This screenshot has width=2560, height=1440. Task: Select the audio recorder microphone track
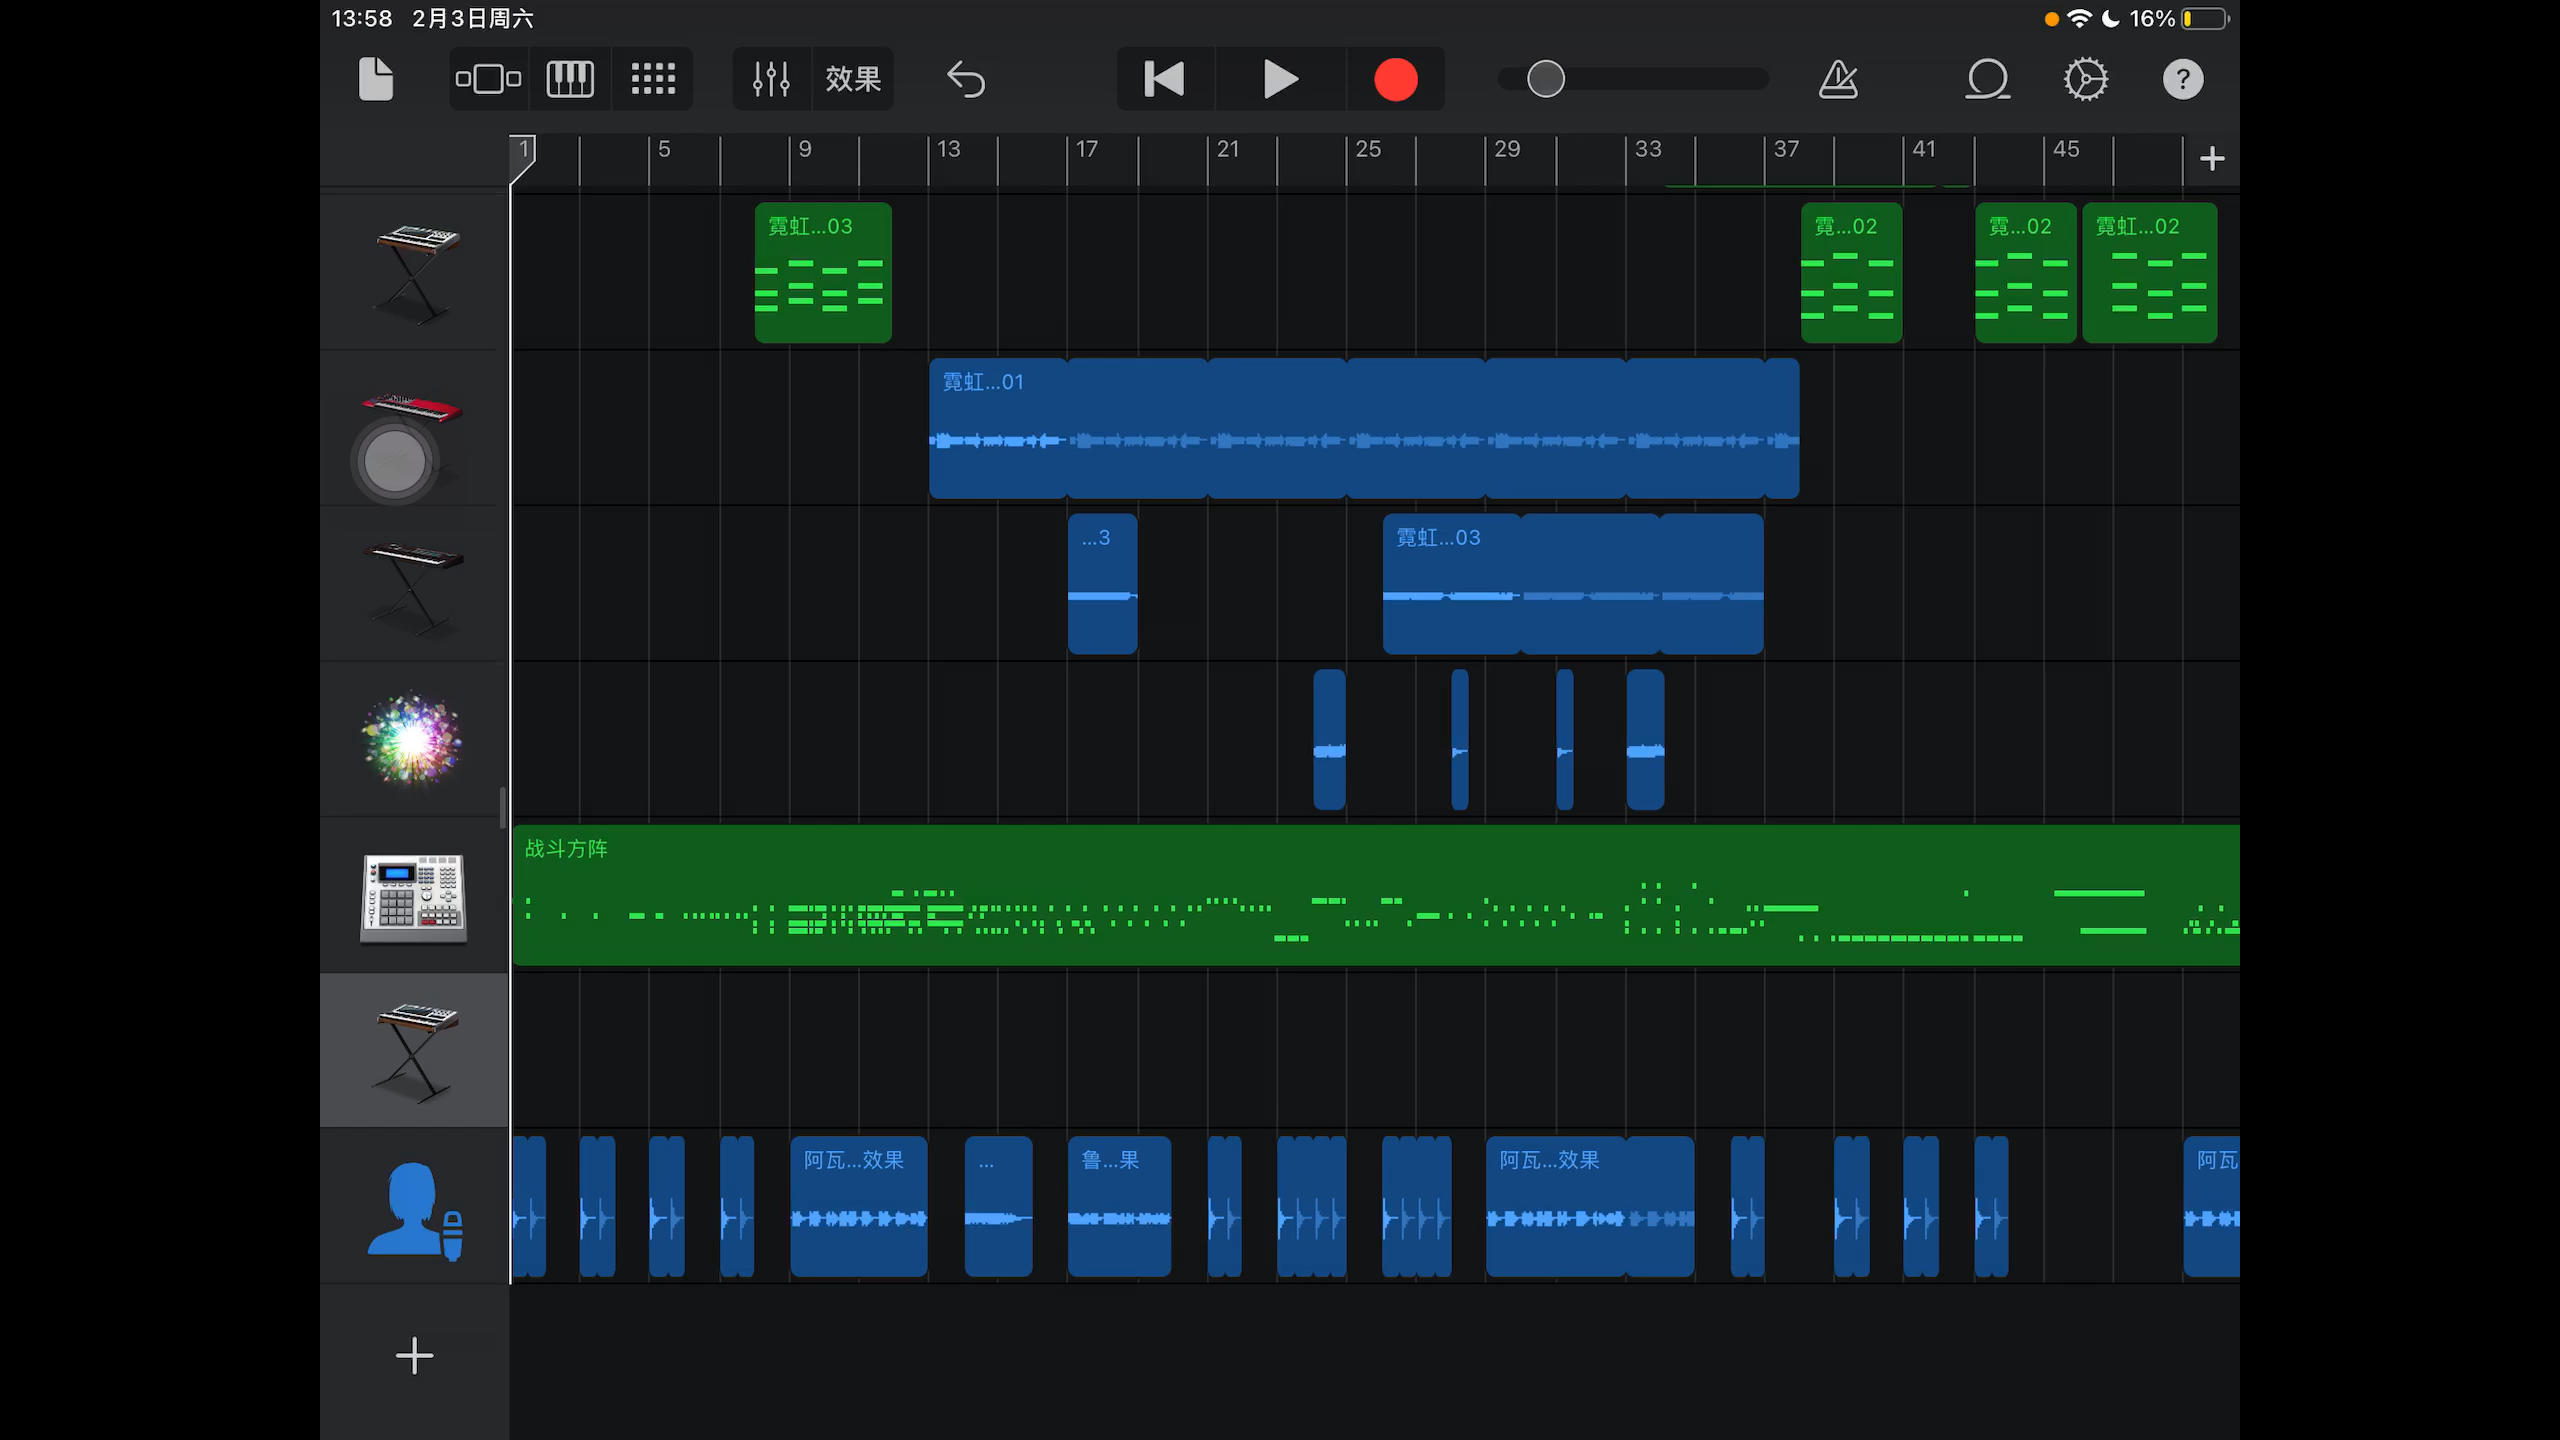click(x=414, y=1208)
